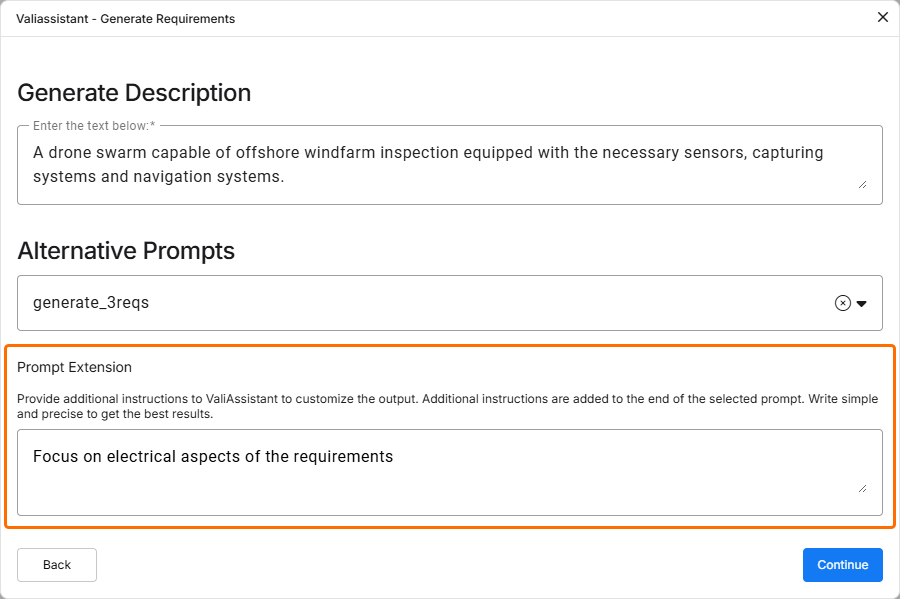Click the 'Prompt Extension' label
The image size is (900, 599).
click(74, 368)
